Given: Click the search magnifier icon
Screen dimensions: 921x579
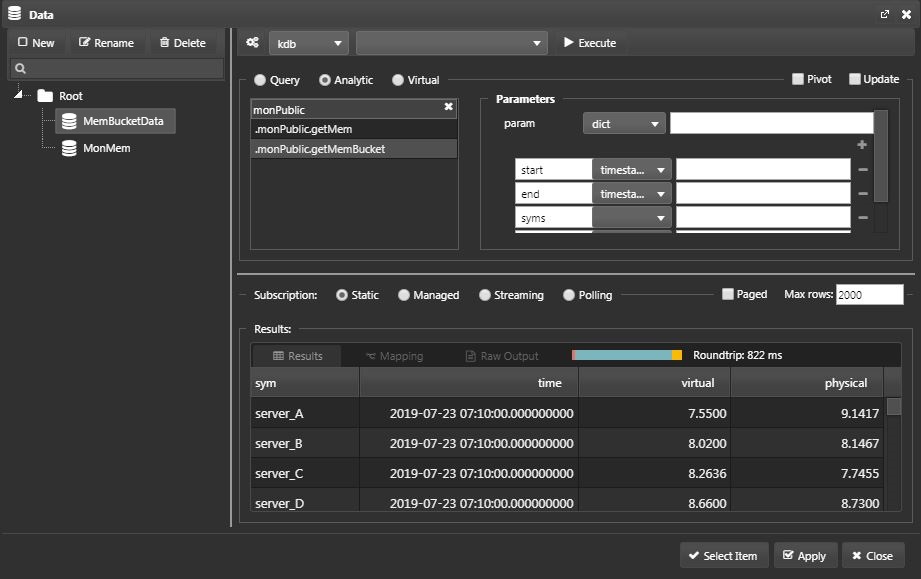Looking at the screenshot, I should pyautogui.click(x=21, y=69).
